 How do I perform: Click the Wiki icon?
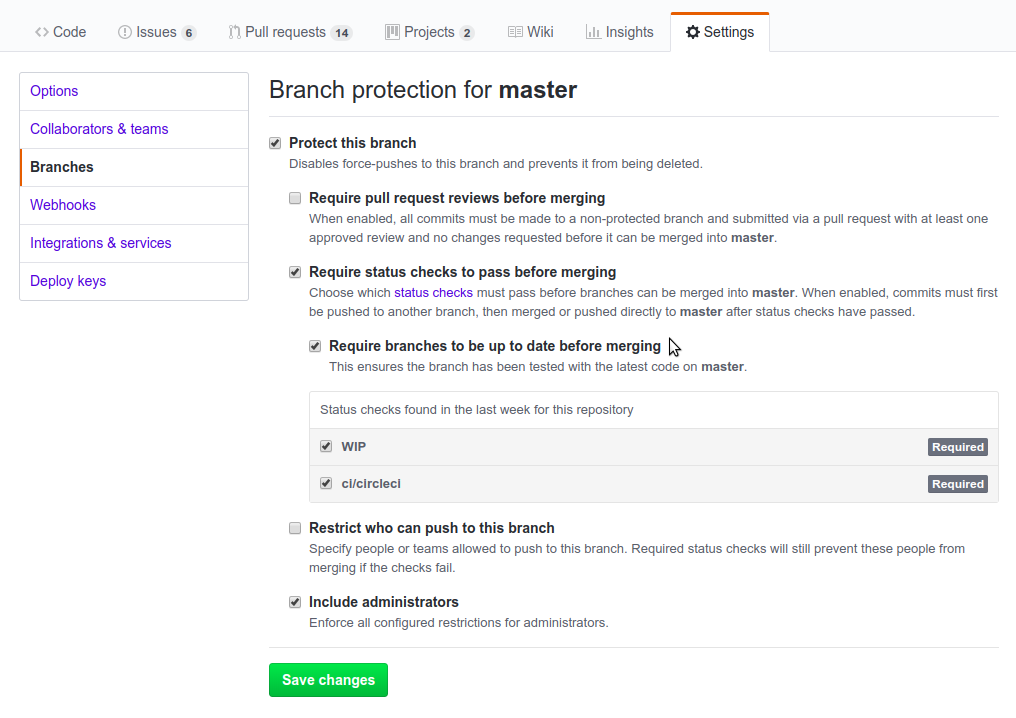[515, 31]
